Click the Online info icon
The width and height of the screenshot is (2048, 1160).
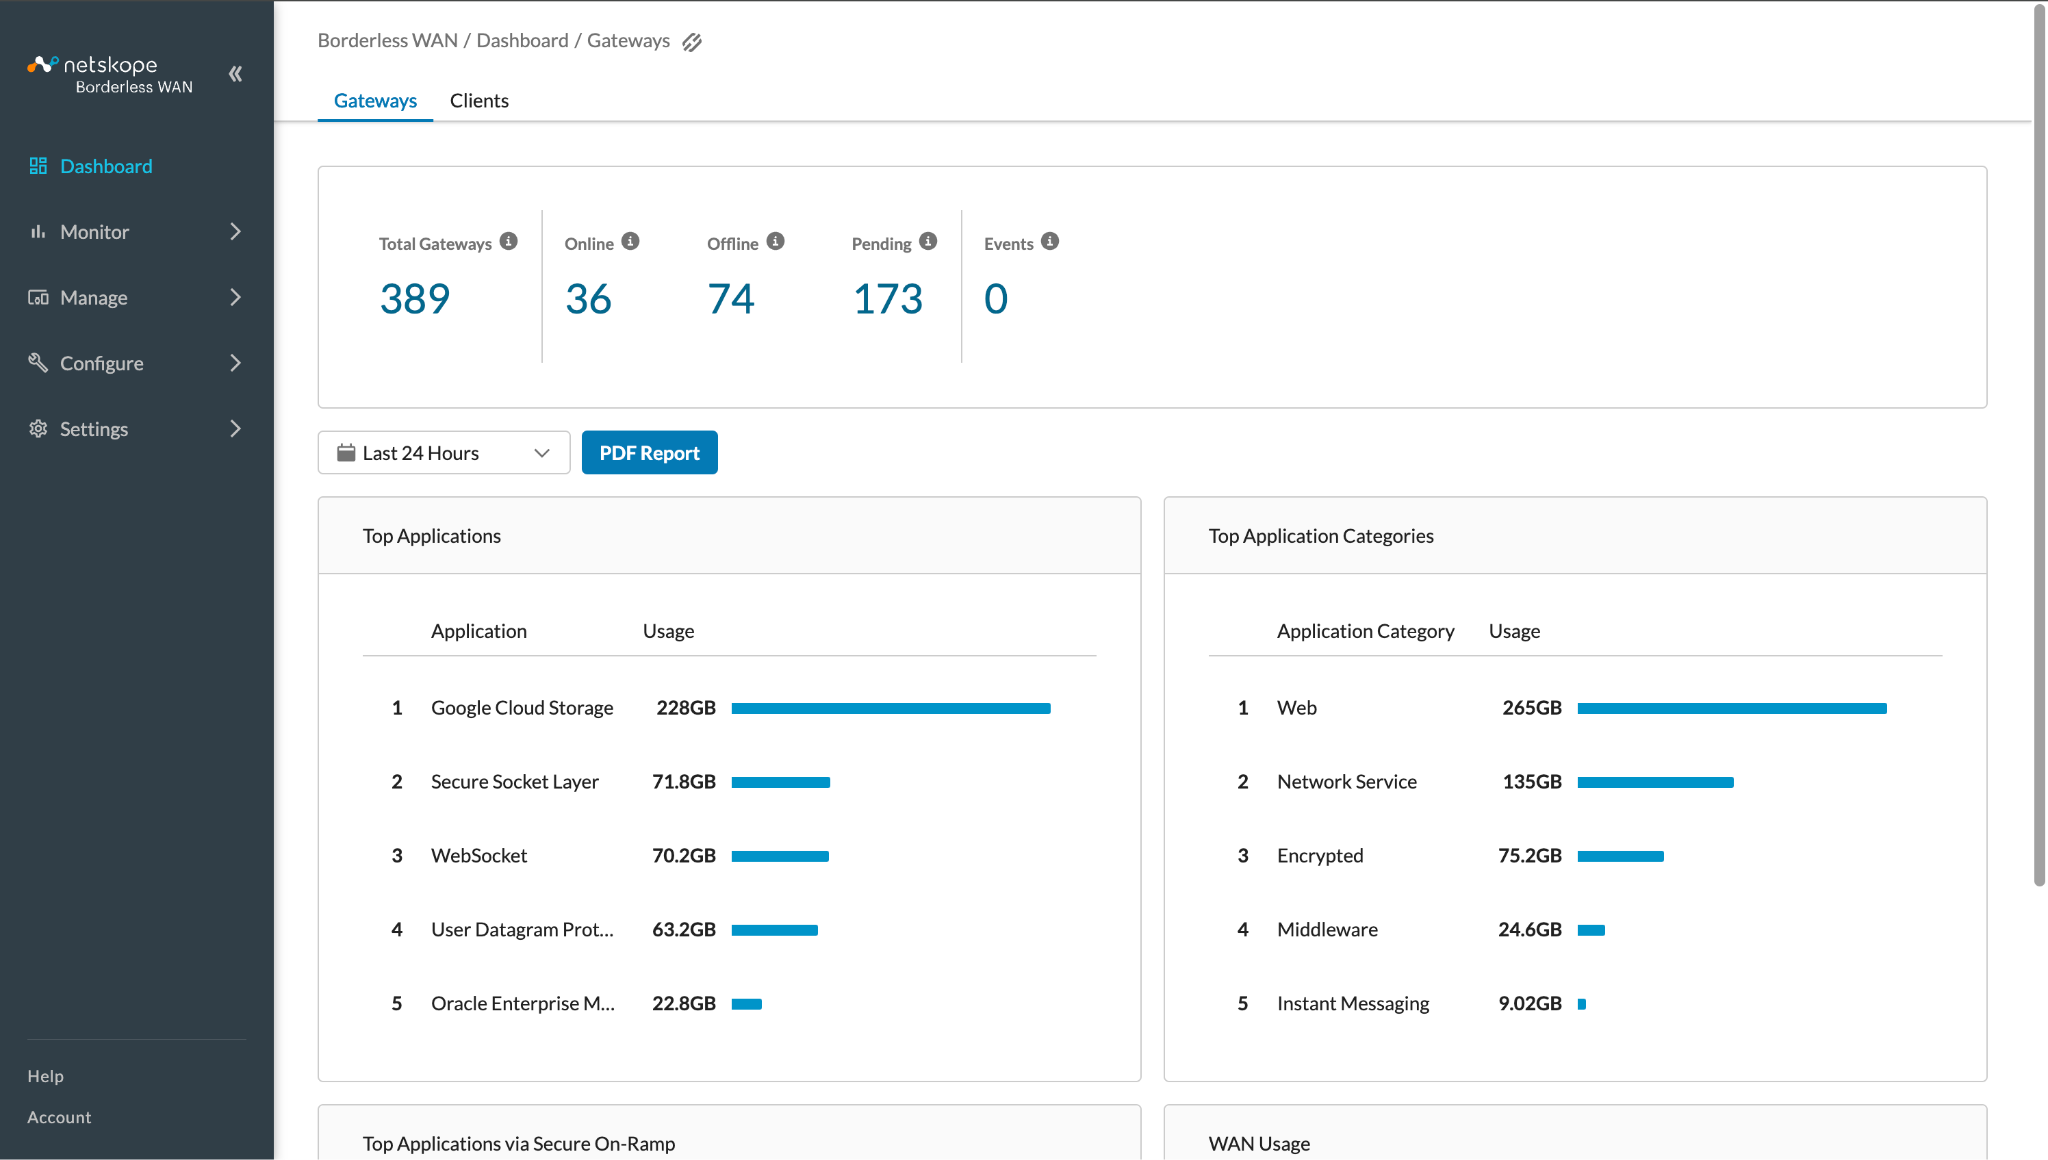[630, 241]
